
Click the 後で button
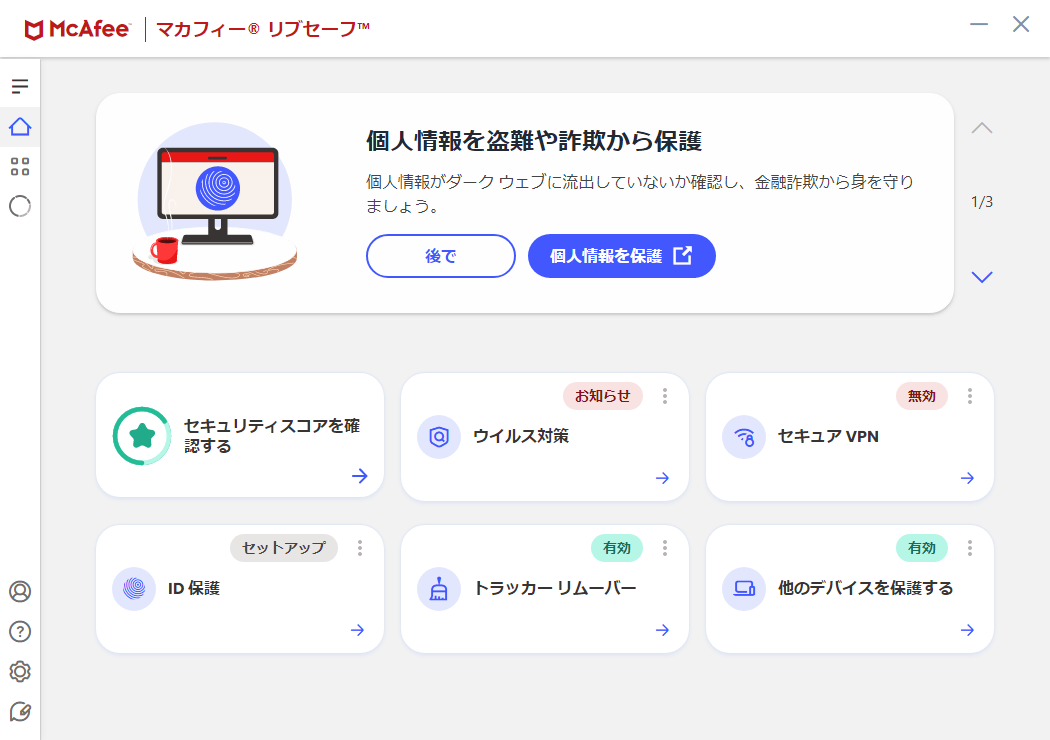441,256
